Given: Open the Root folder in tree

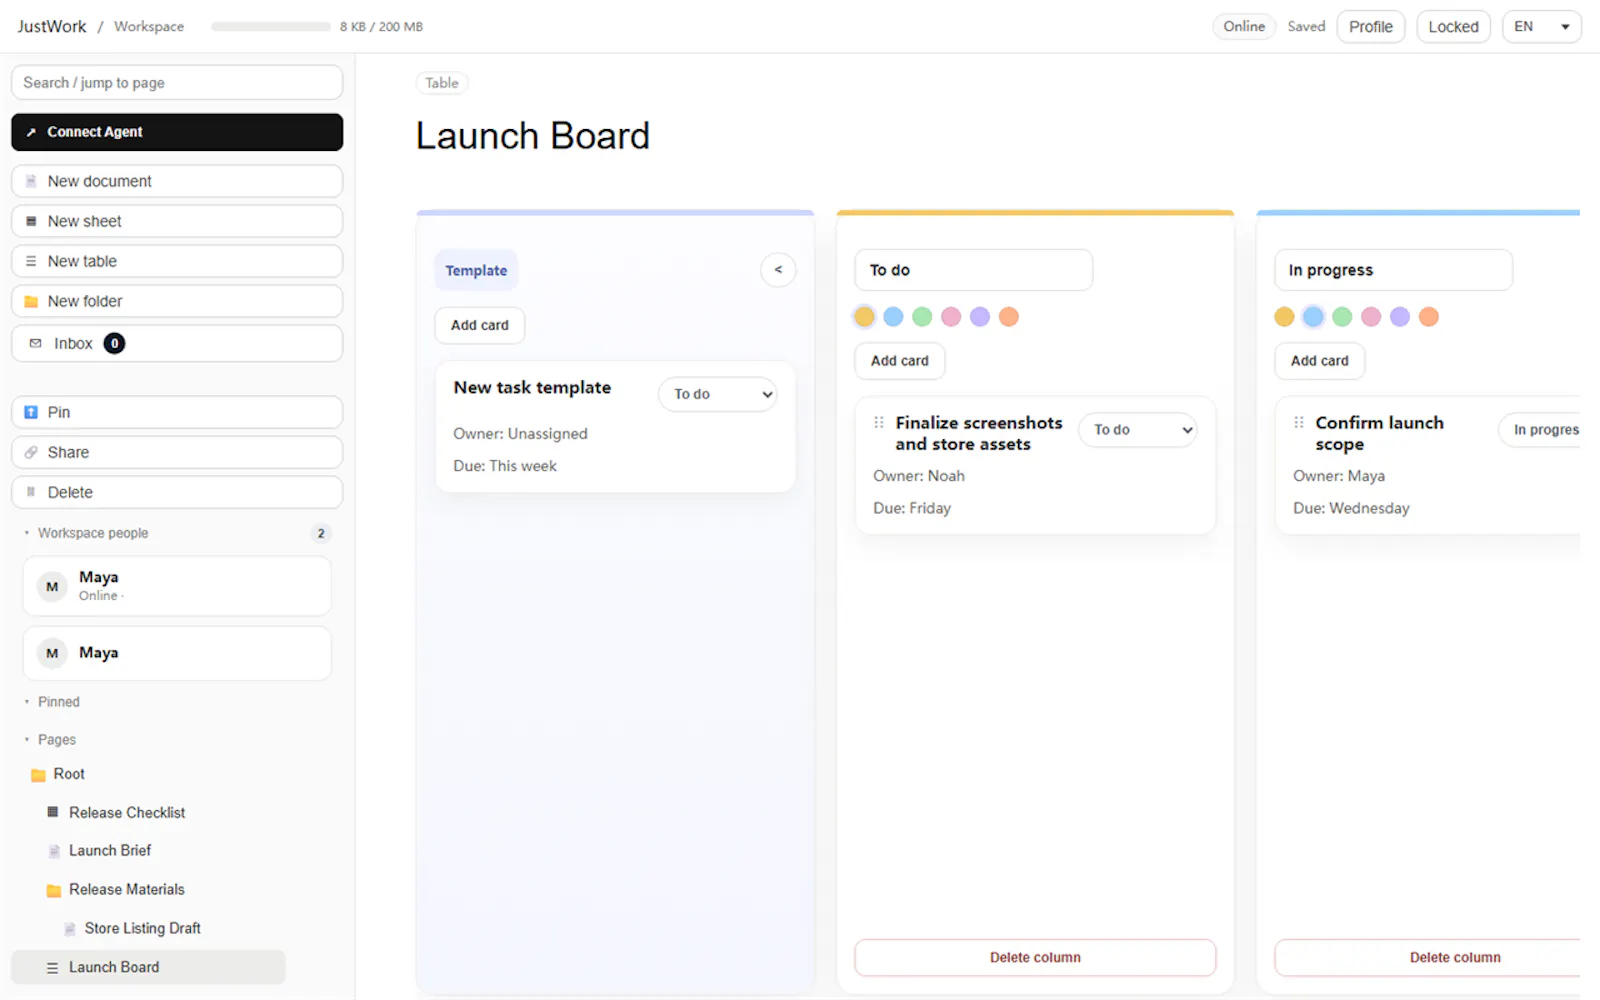Looking at the screenshot, I should click(x=69, y=774).
